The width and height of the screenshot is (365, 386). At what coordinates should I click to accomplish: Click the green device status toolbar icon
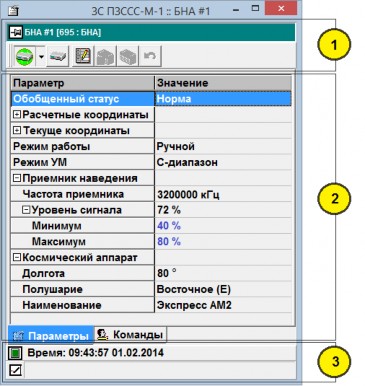coord(24,56)
